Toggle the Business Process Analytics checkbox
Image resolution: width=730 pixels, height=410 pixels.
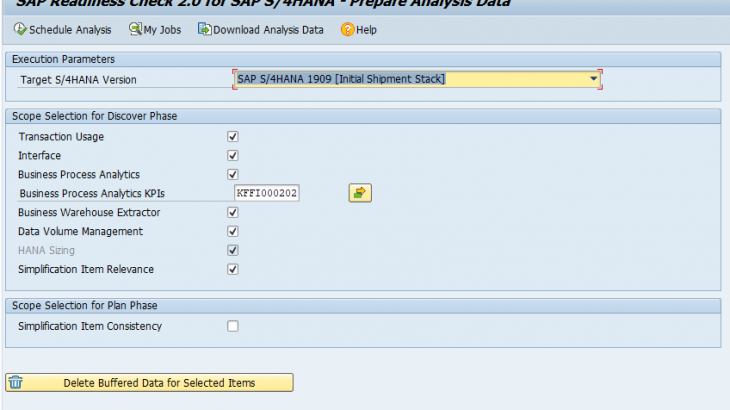click(233, 175)
